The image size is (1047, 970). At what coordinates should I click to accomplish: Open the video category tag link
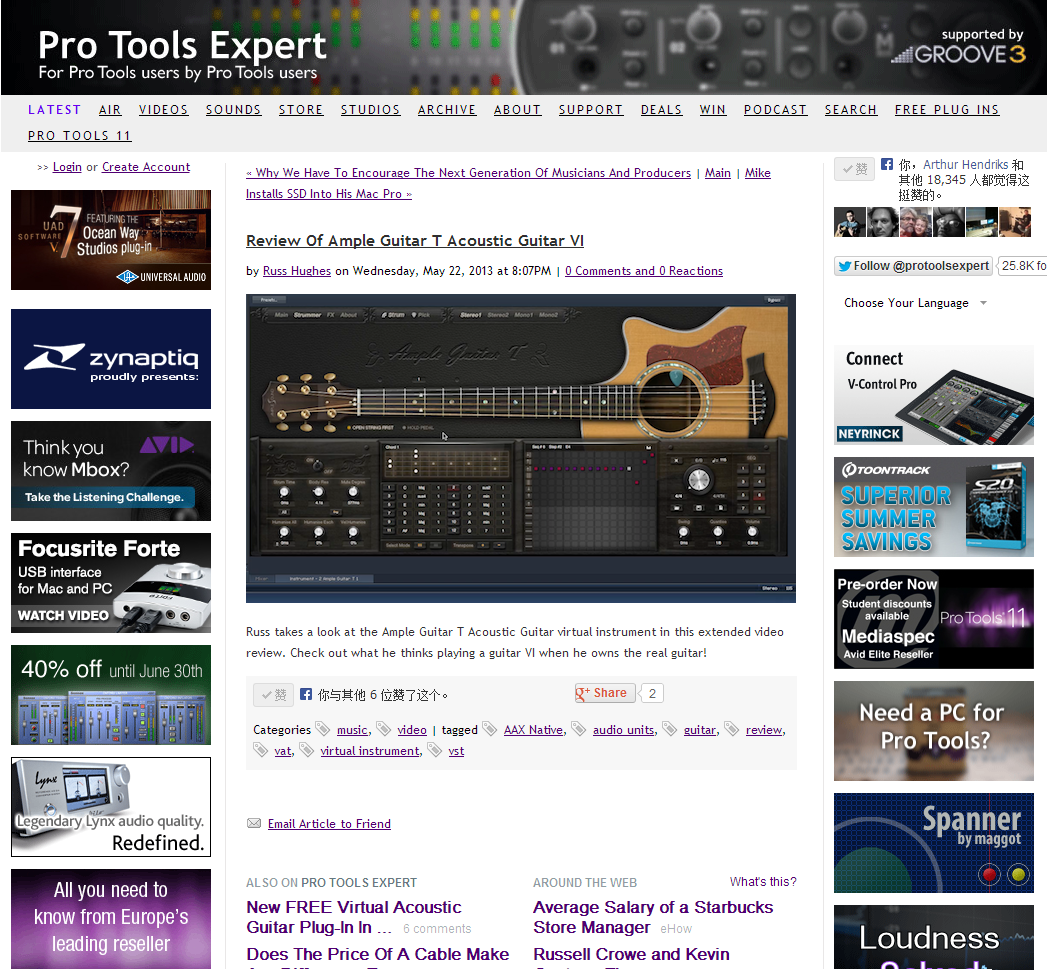point(412,730)
